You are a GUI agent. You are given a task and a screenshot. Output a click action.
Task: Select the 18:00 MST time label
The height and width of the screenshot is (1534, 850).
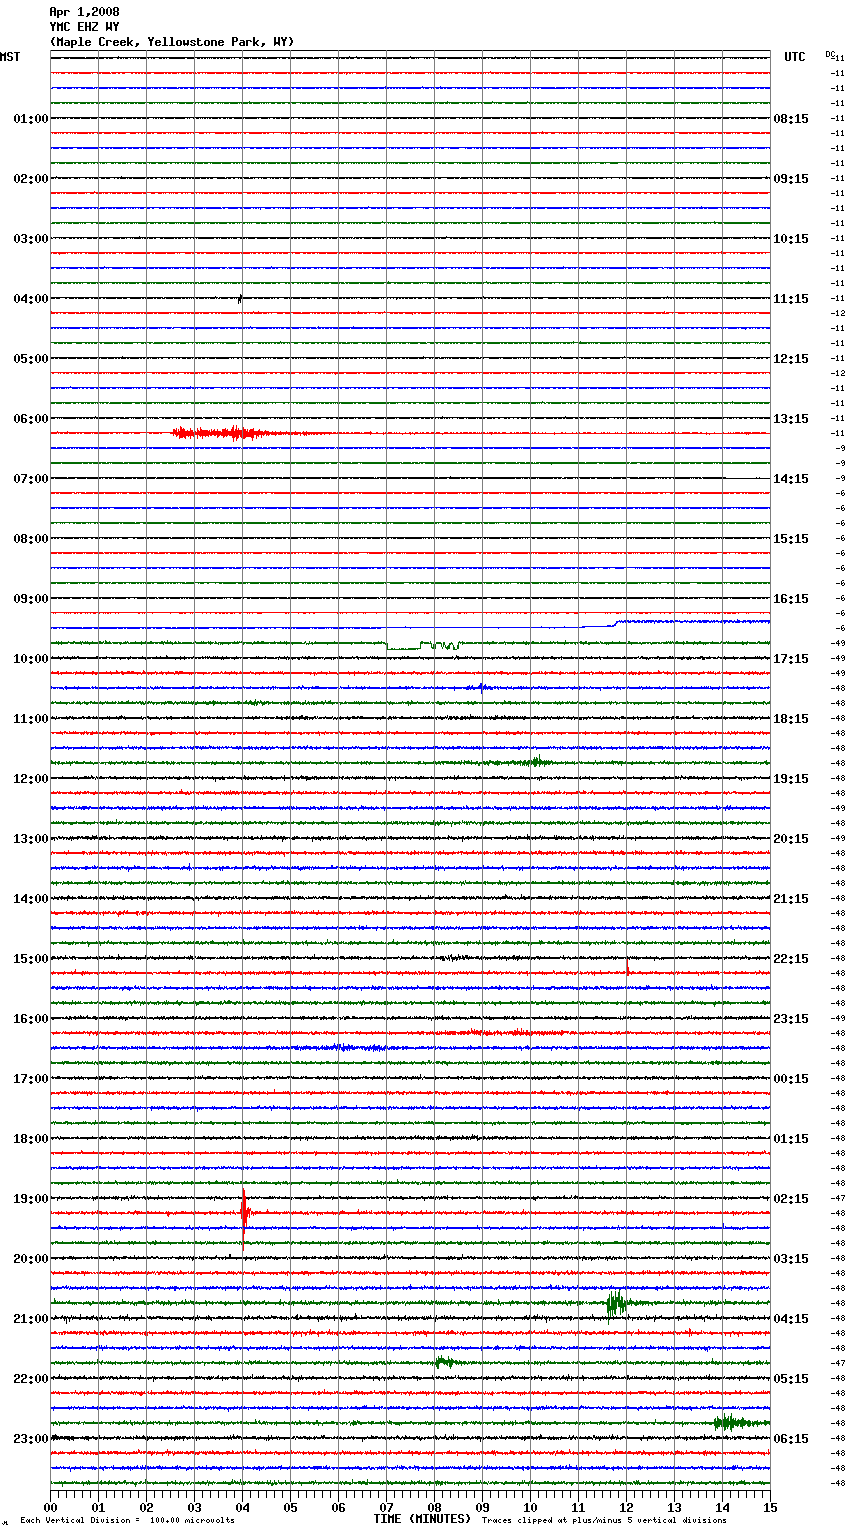[x=31, y=1139]
